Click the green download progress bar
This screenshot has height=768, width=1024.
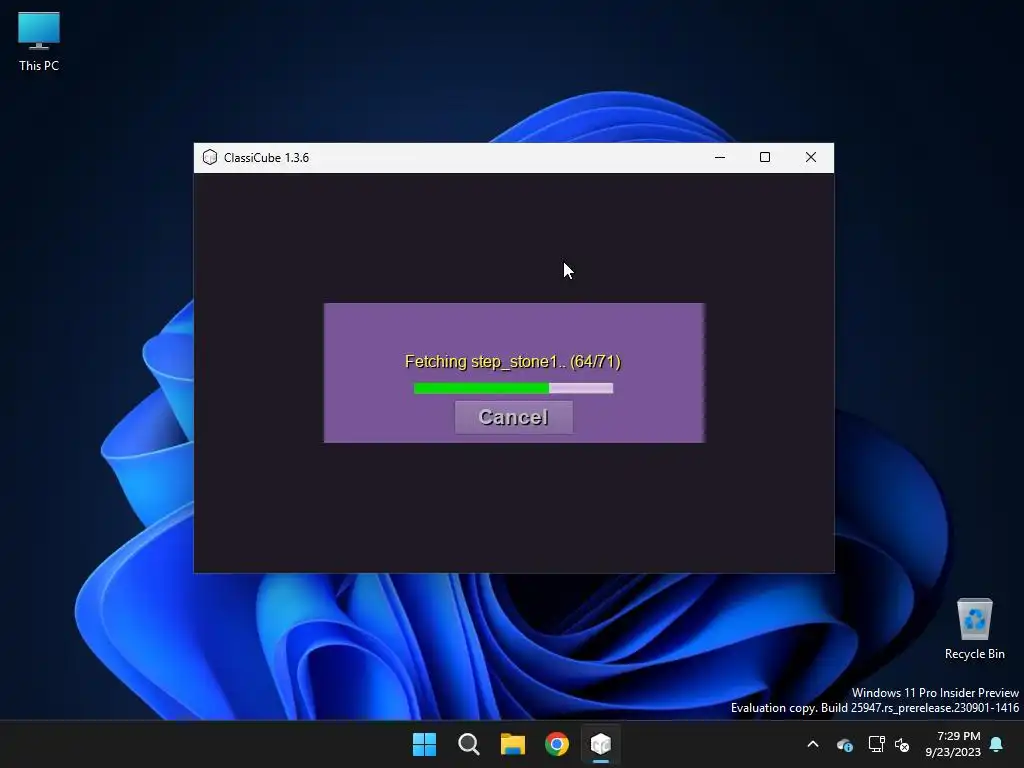click(x=513, y=389)
